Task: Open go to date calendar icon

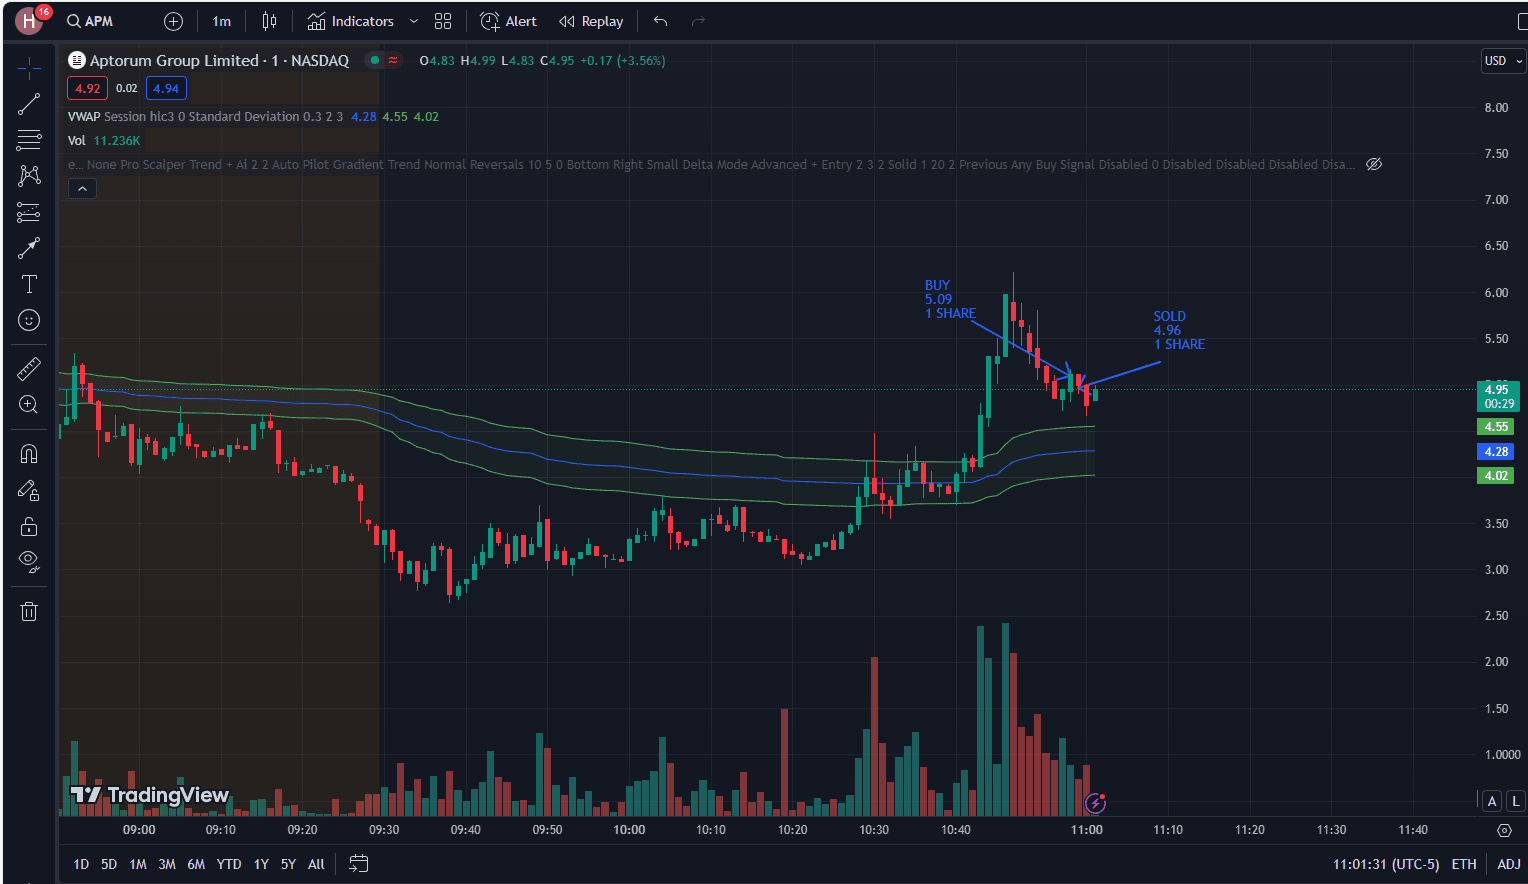Action: tap(358, 864)
